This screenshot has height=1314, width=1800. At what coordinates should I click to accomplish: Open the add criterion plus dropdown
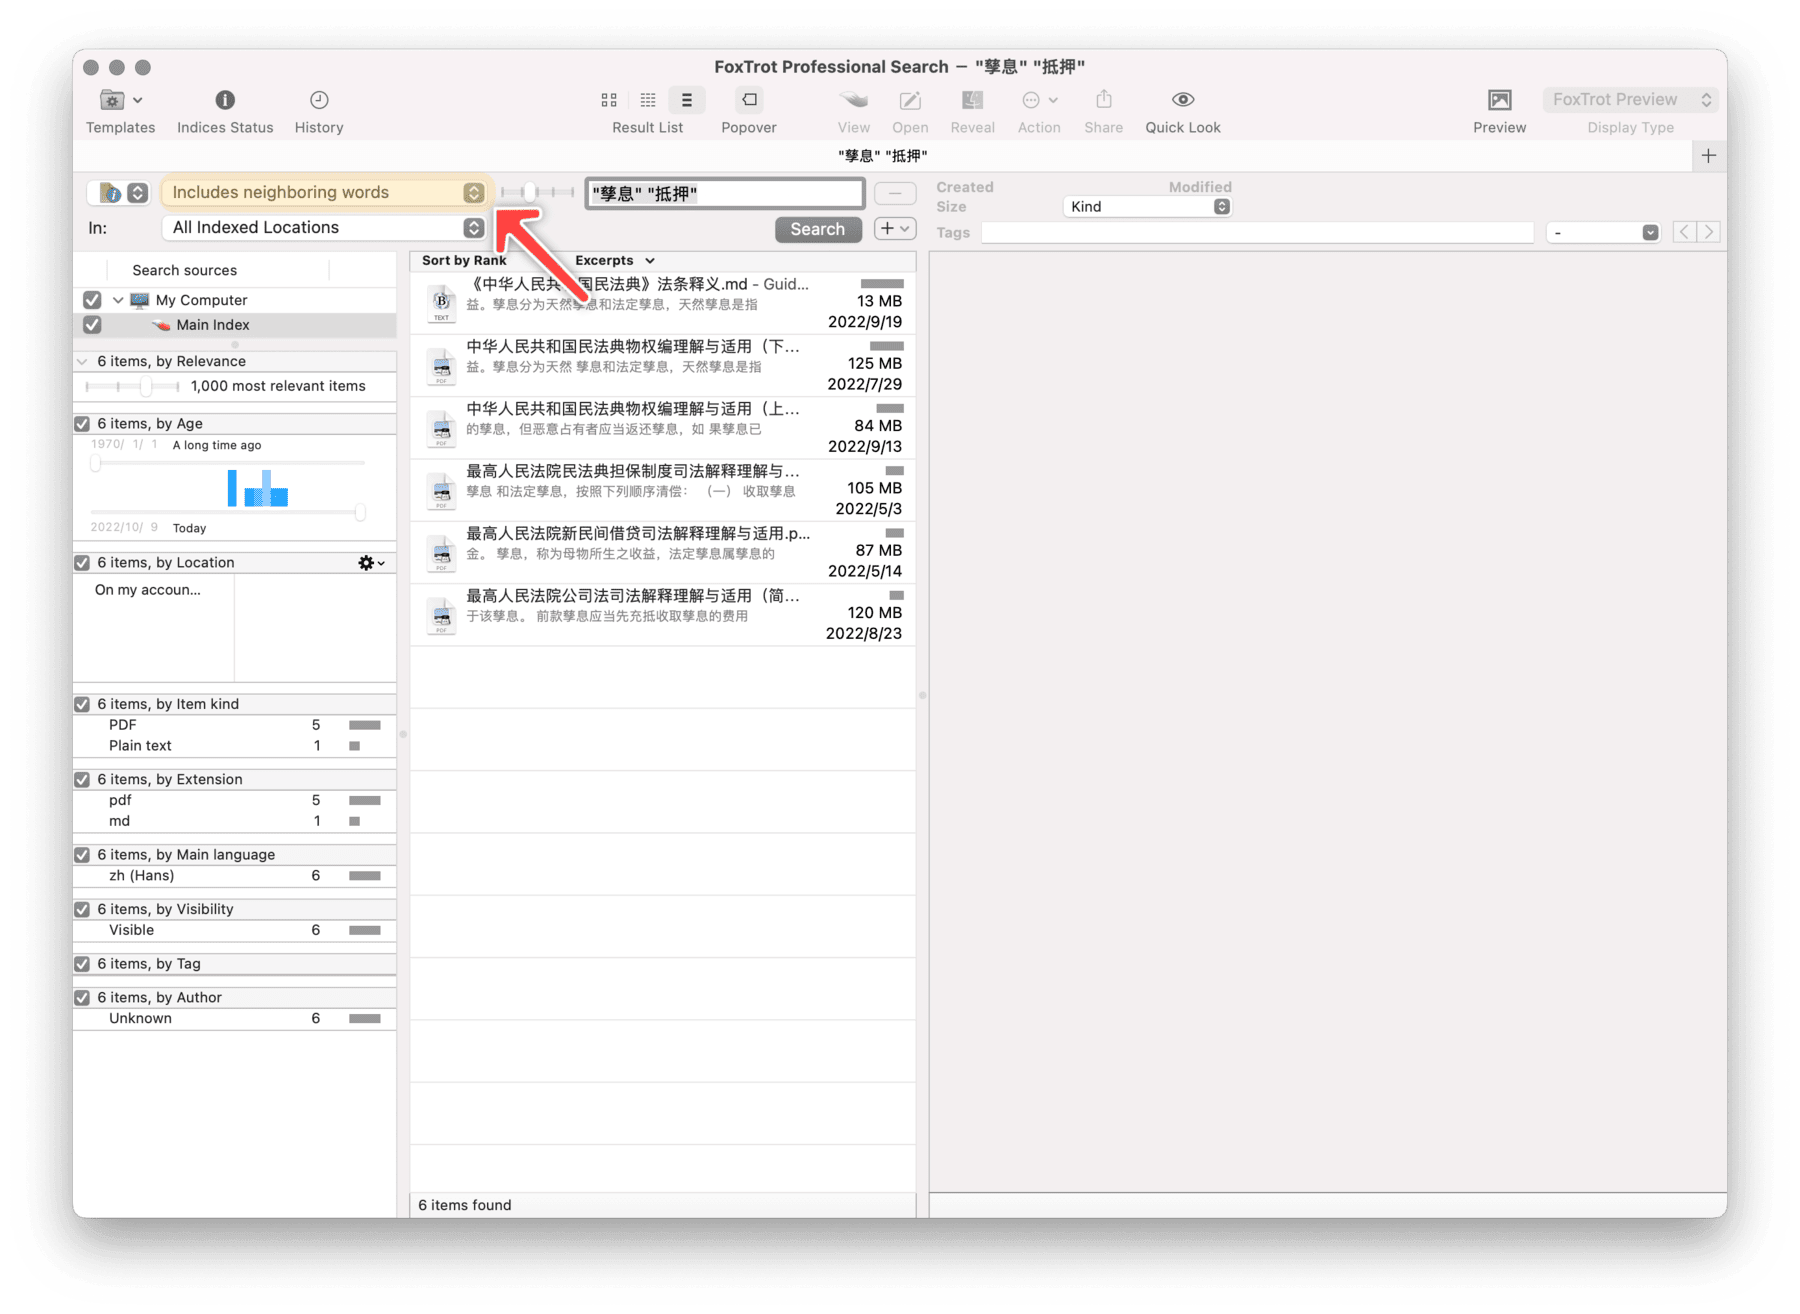pyautogui.click(x=895, y=229)
